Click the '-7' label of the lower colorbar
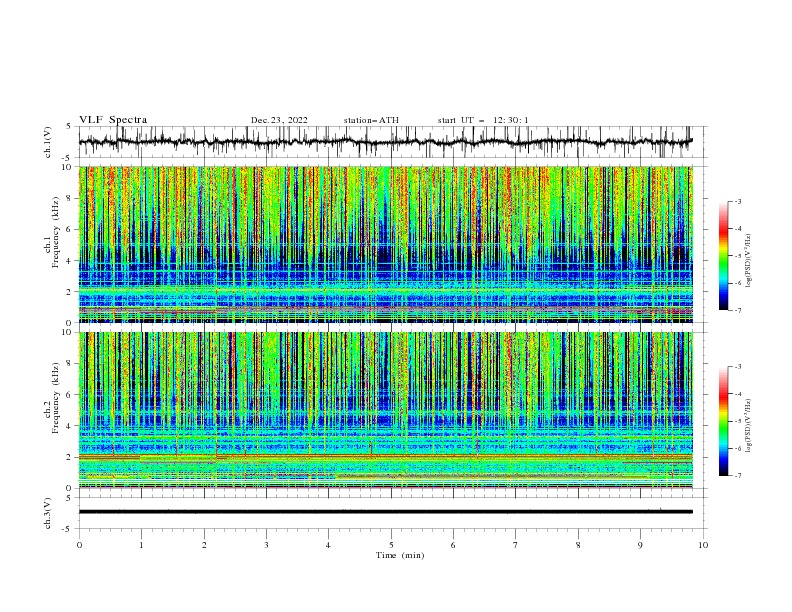Viewport: 792px width, 612px height. click(x=737, y=475)
